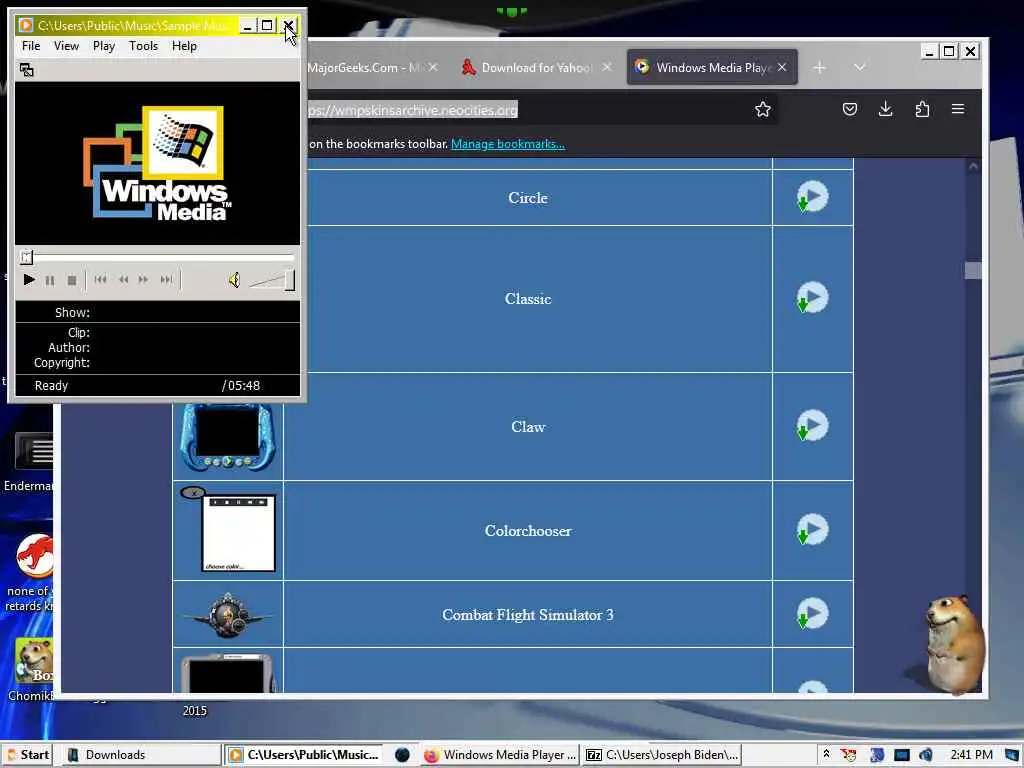The width and height of the screenshot is (1024, 768).
Task: Close the Windows Media Player browser tab
Action: [x=782, y=67]
